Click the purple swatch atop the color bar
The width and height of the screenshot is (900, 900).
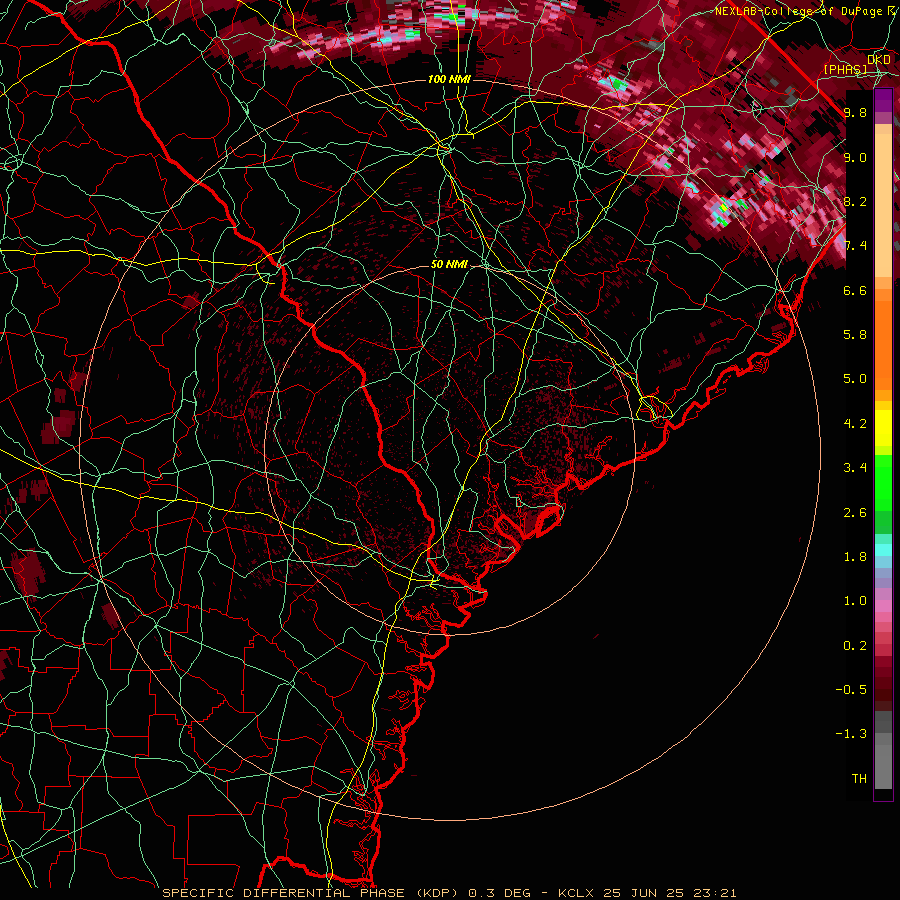(x=883, y=100)
